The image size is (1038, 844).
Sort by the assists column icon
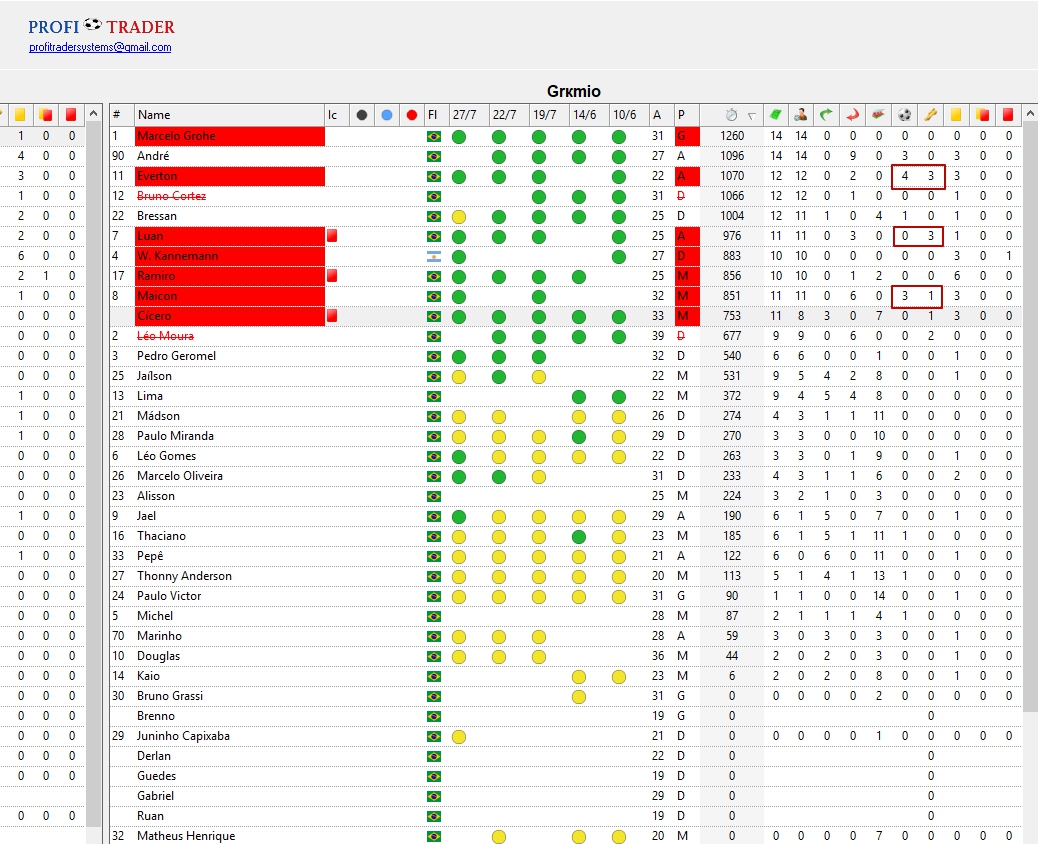930,115
